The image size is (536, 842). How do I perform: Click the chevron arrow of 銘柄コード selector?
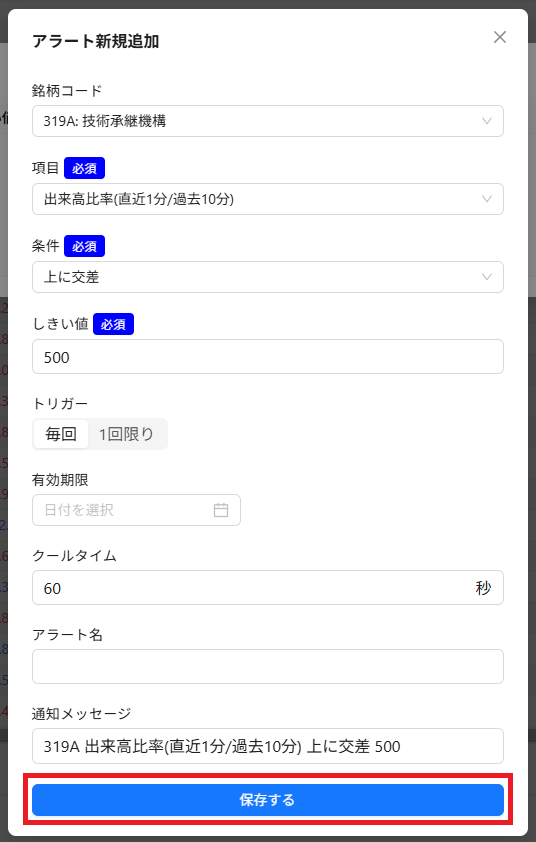(487, 121)
